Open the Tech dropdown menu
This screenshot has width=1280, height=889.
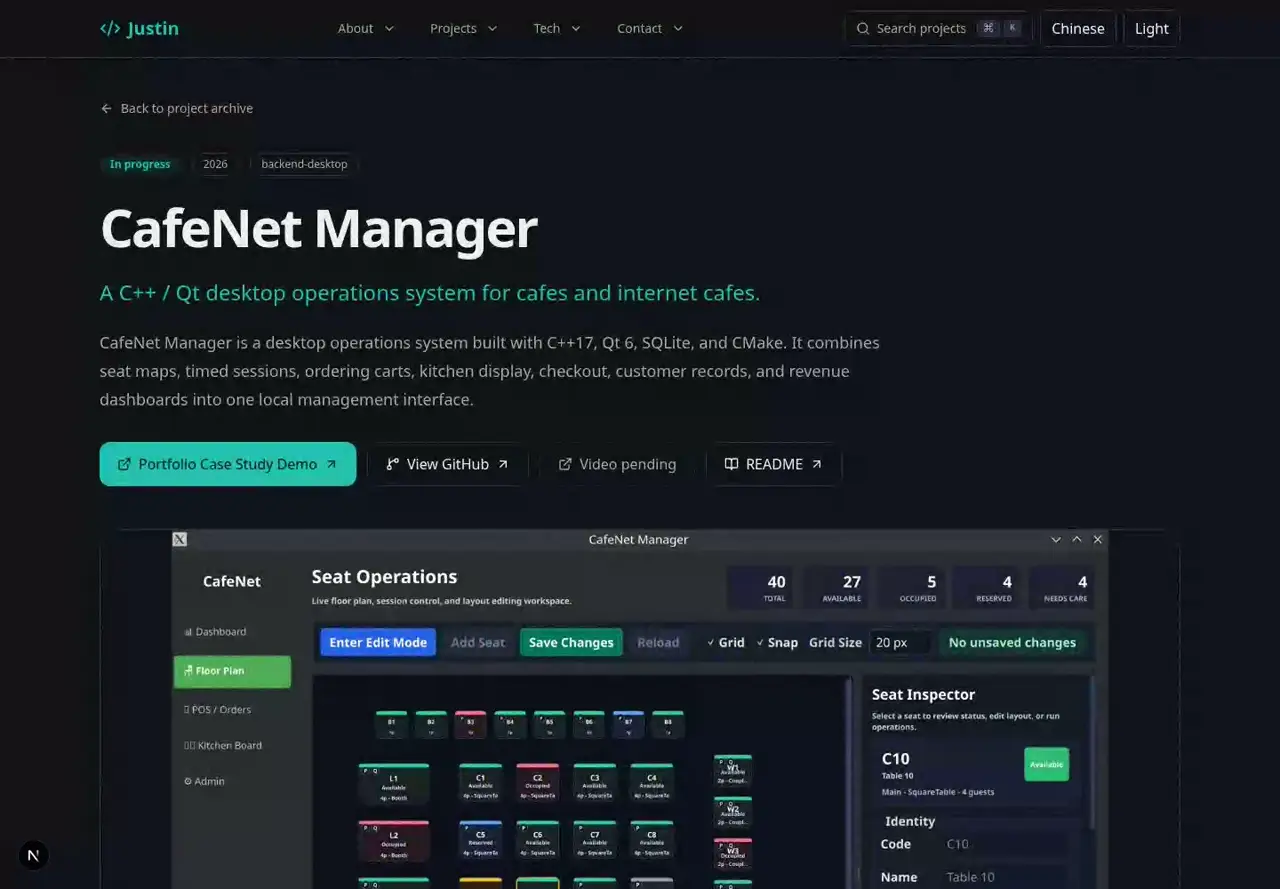(557, 28)
